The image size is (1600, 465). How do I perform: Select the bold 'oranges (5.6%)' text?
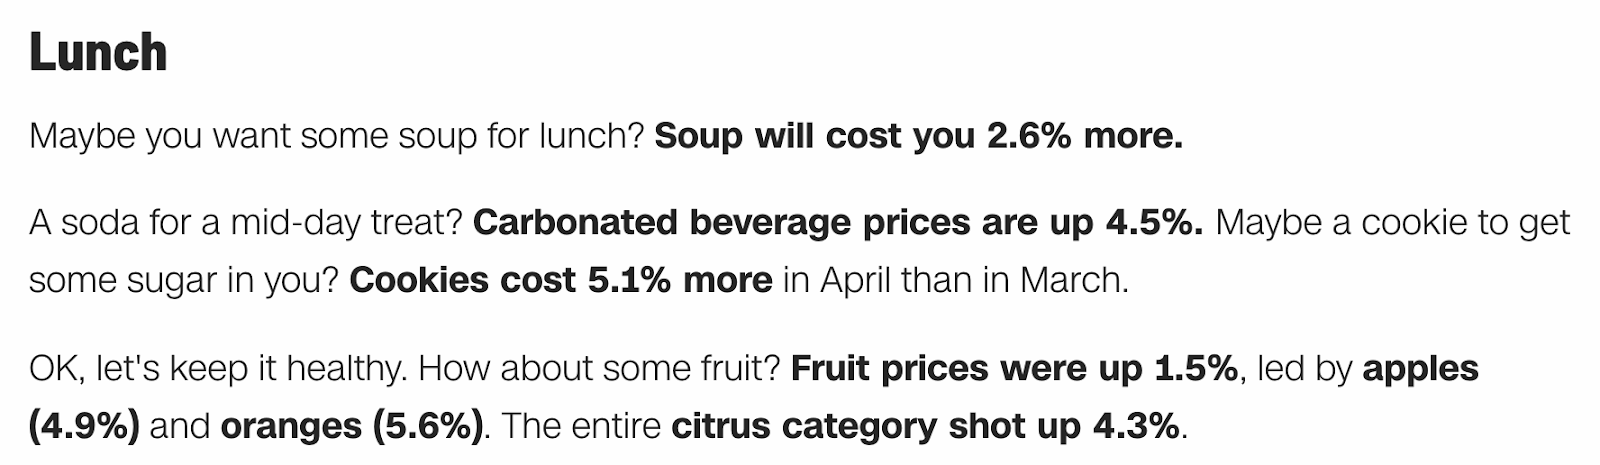point(352,428)
